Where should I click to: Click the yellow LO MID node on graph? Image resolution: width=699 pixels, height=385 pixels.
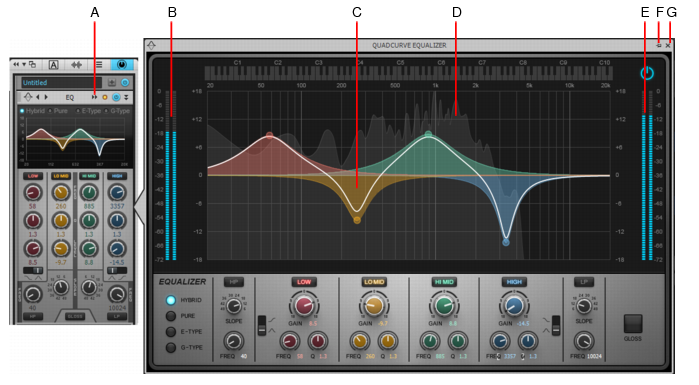coord(357,220)
